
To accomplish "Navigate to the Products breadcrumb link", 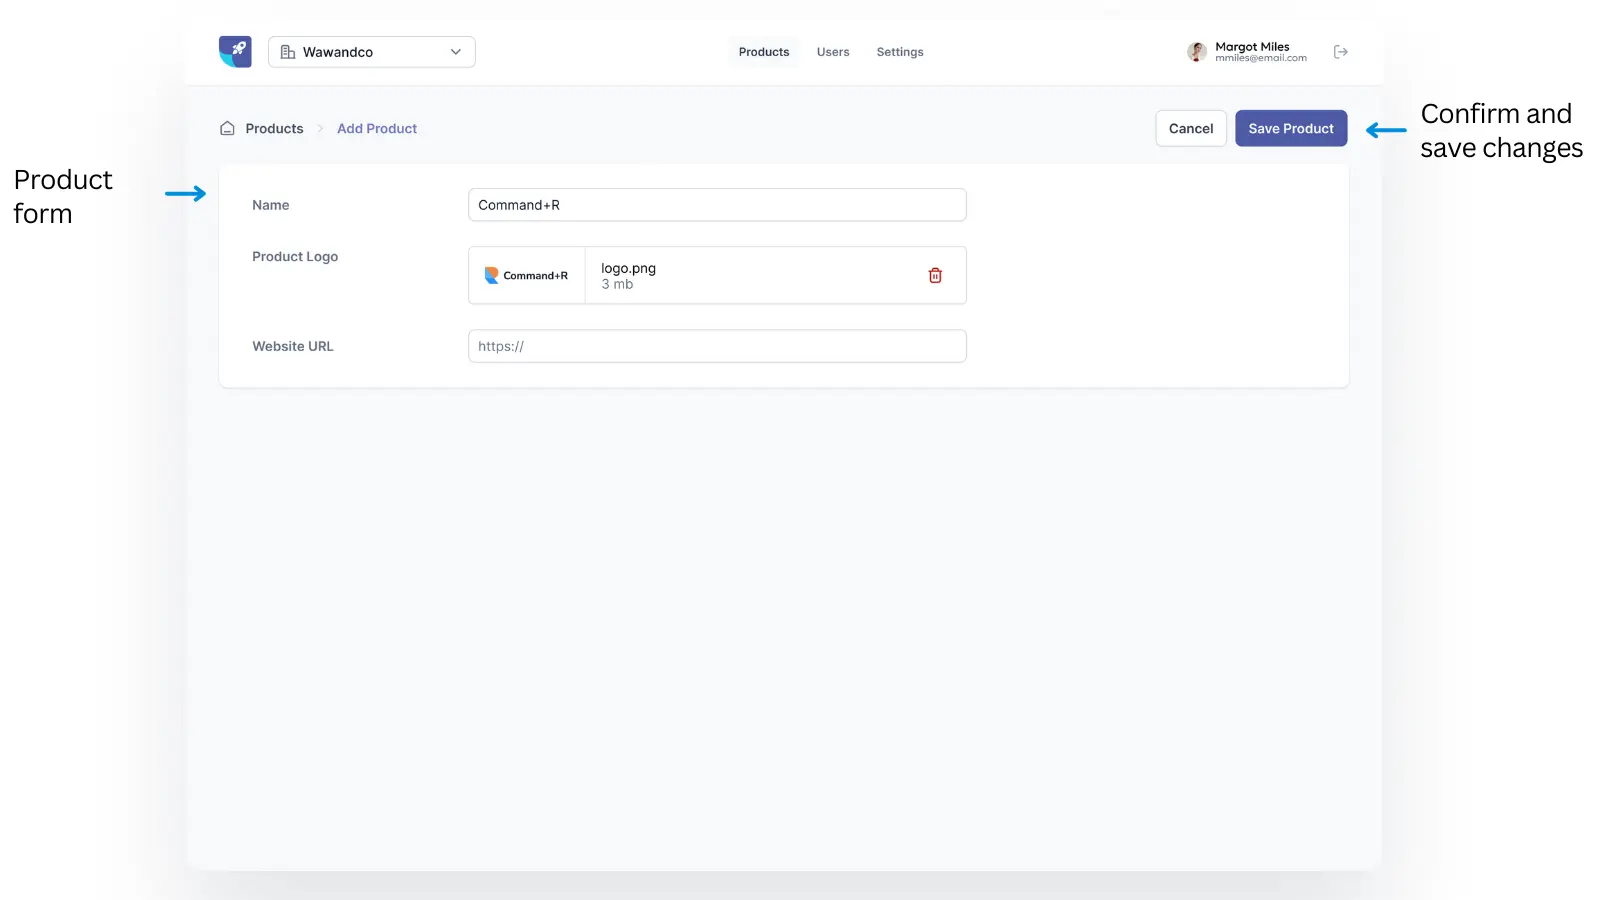I will point(274,128).
